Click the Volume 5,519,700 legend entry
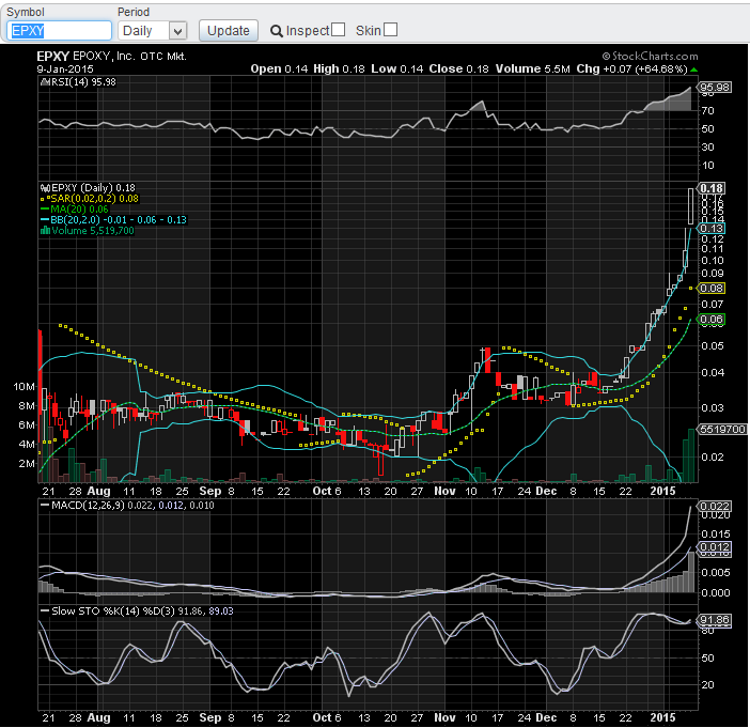 [88, 231]
